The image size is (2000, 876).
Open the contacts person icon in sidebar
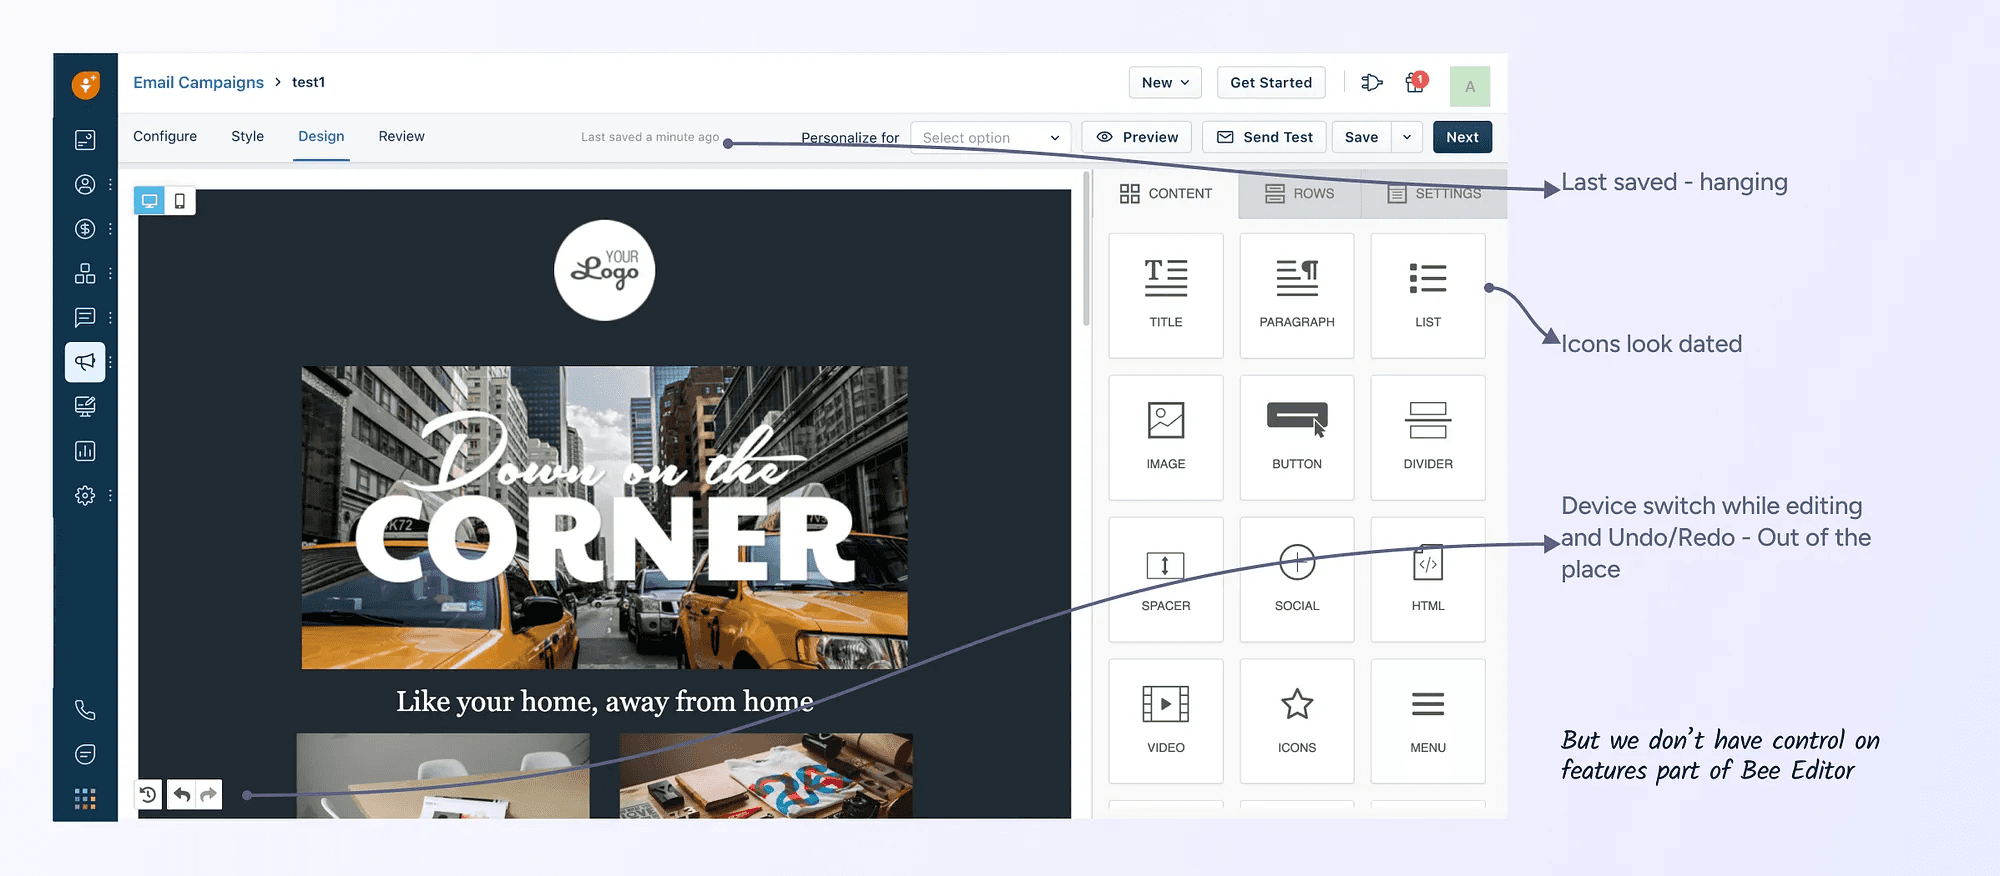click(x=85, y=185)
